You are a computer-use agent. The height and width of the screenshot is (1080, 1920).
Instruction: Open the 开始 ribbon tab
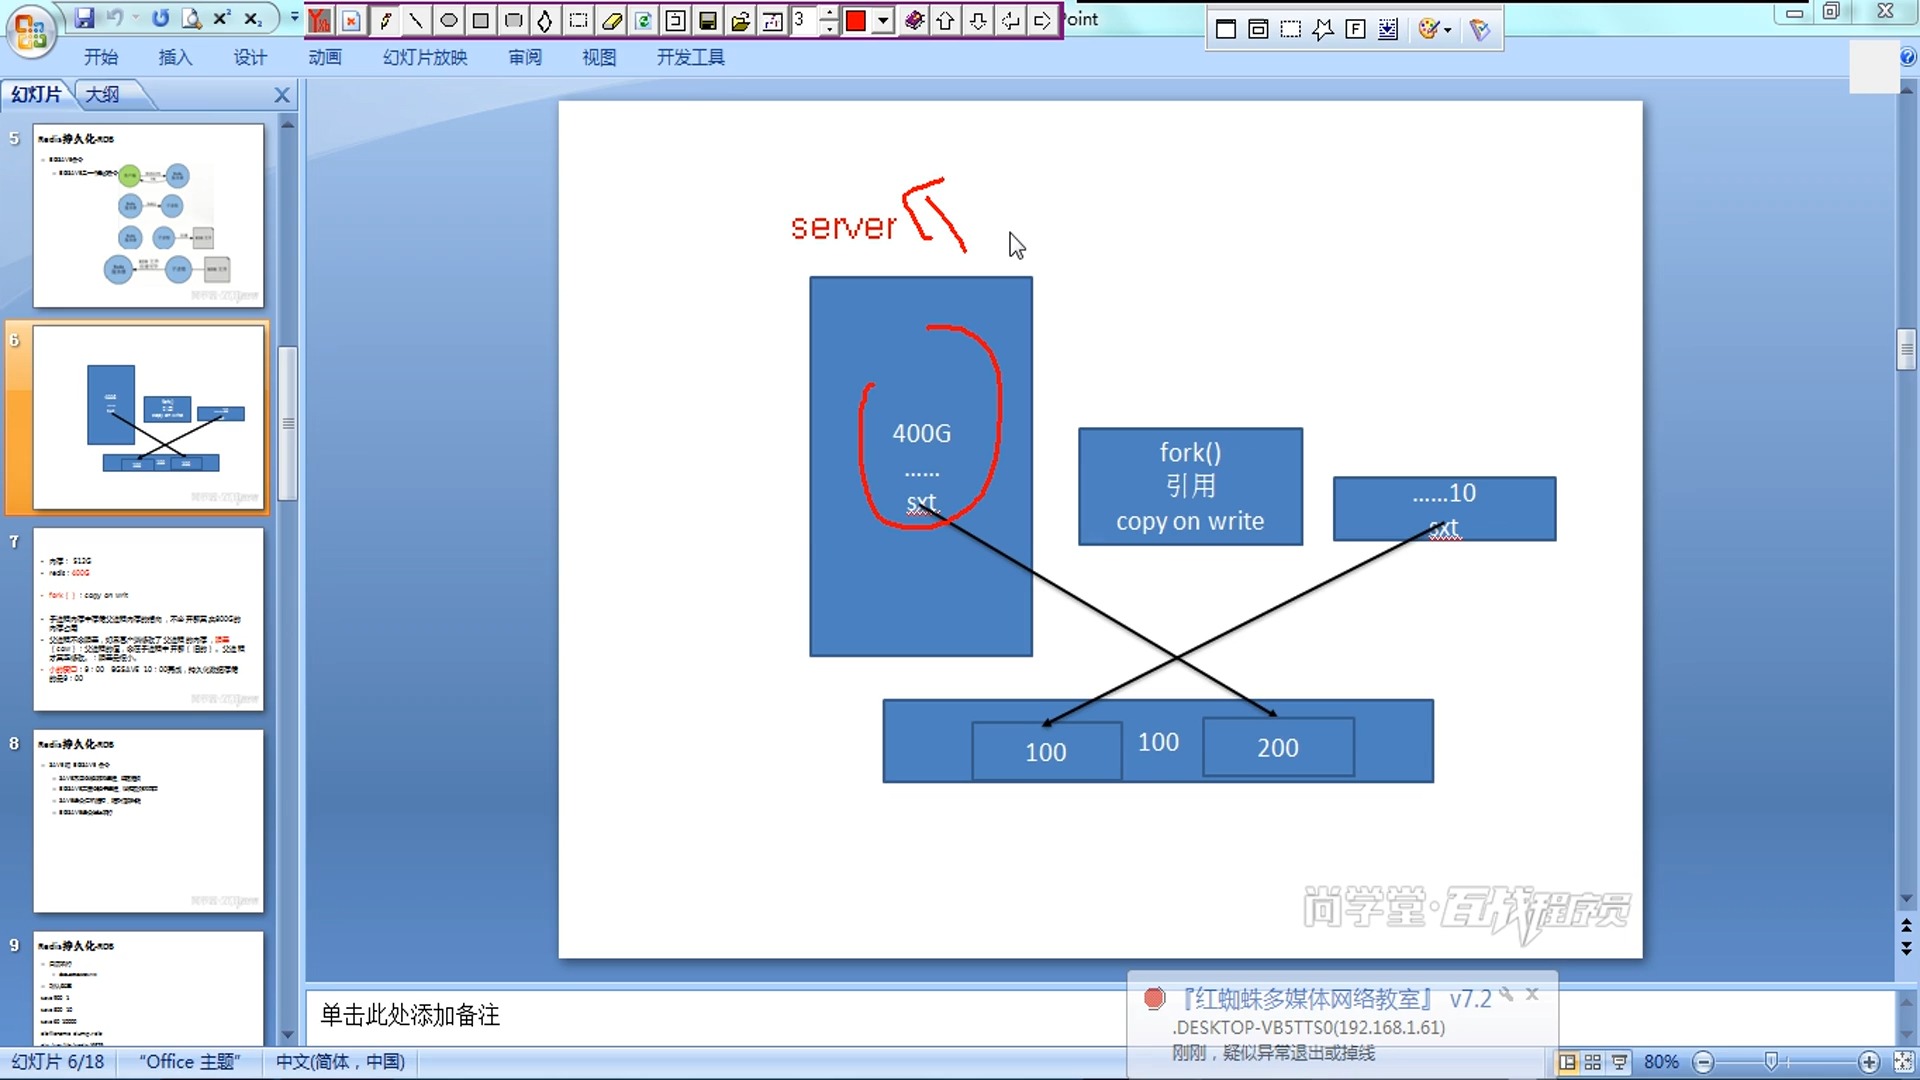(101, 57)
